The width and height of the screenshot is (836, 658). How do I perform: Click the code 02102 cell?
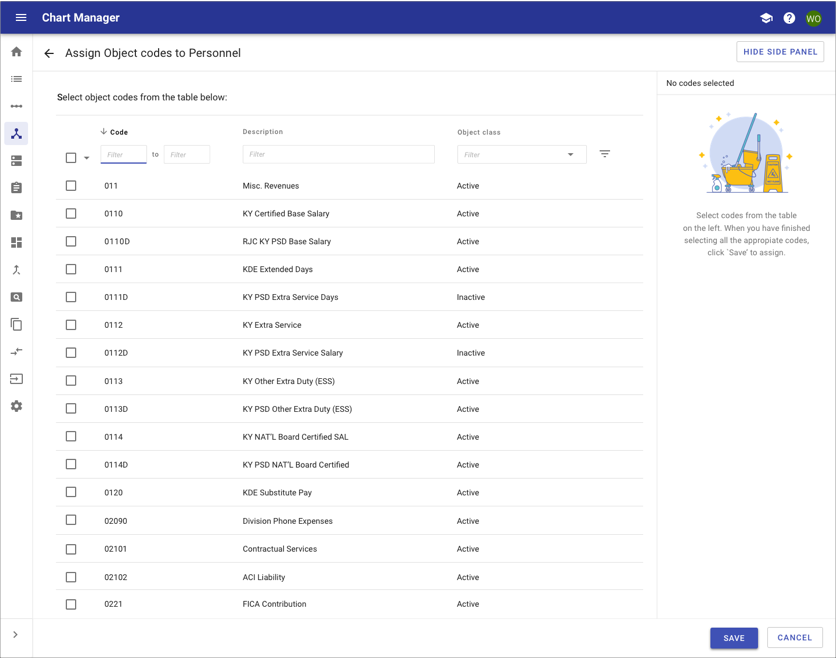pyautogui.click(x=116, y=577)
